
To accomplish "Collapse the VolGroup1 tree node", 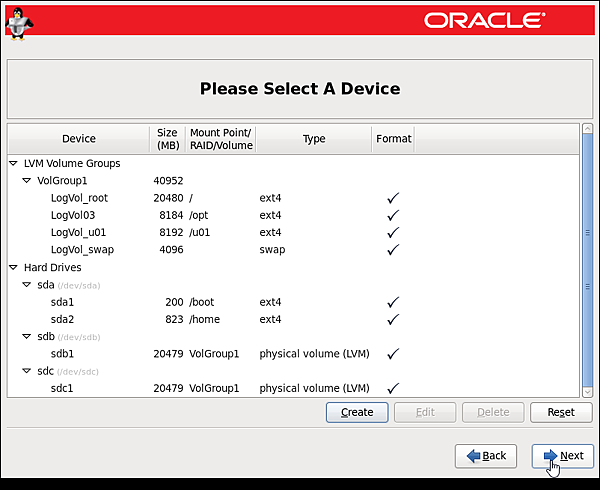I will tap(27, 181).
